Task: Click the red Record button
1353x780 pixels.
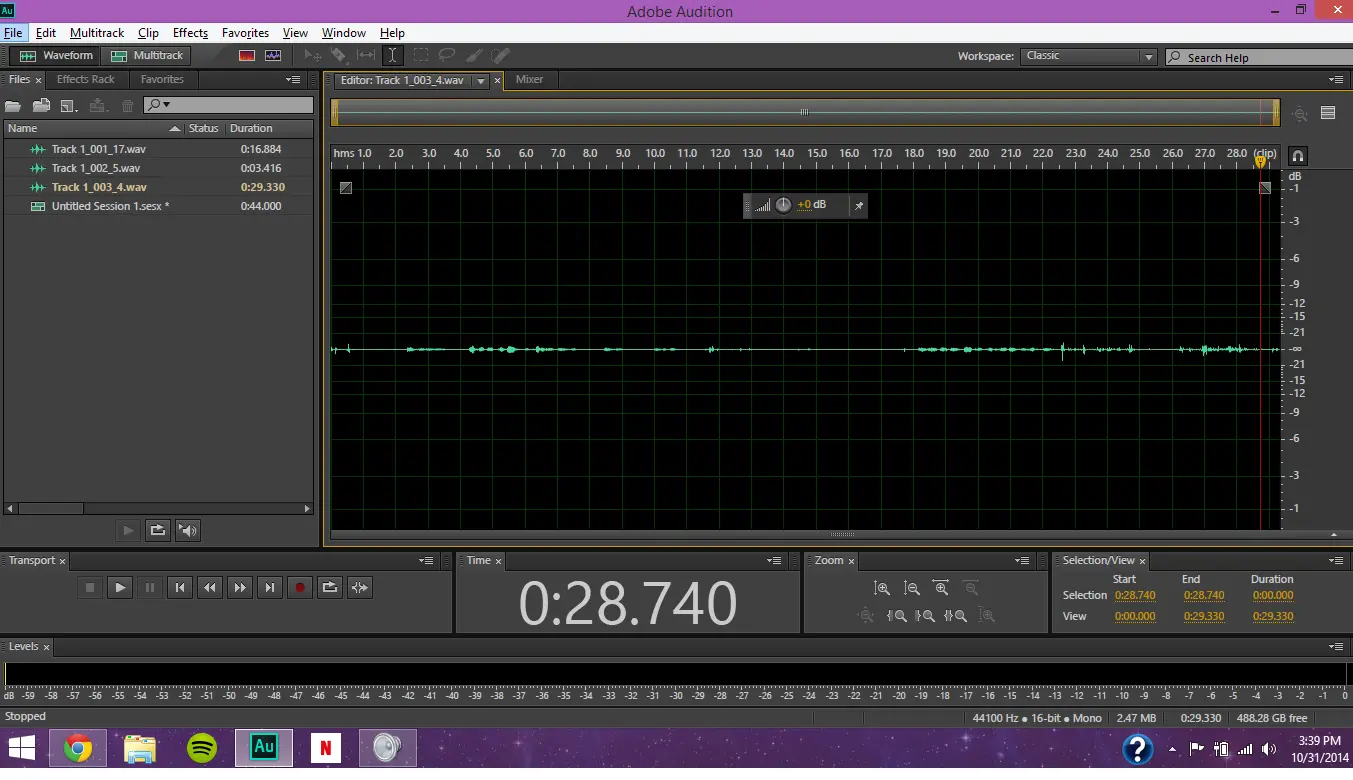Action: click(300, 588)
